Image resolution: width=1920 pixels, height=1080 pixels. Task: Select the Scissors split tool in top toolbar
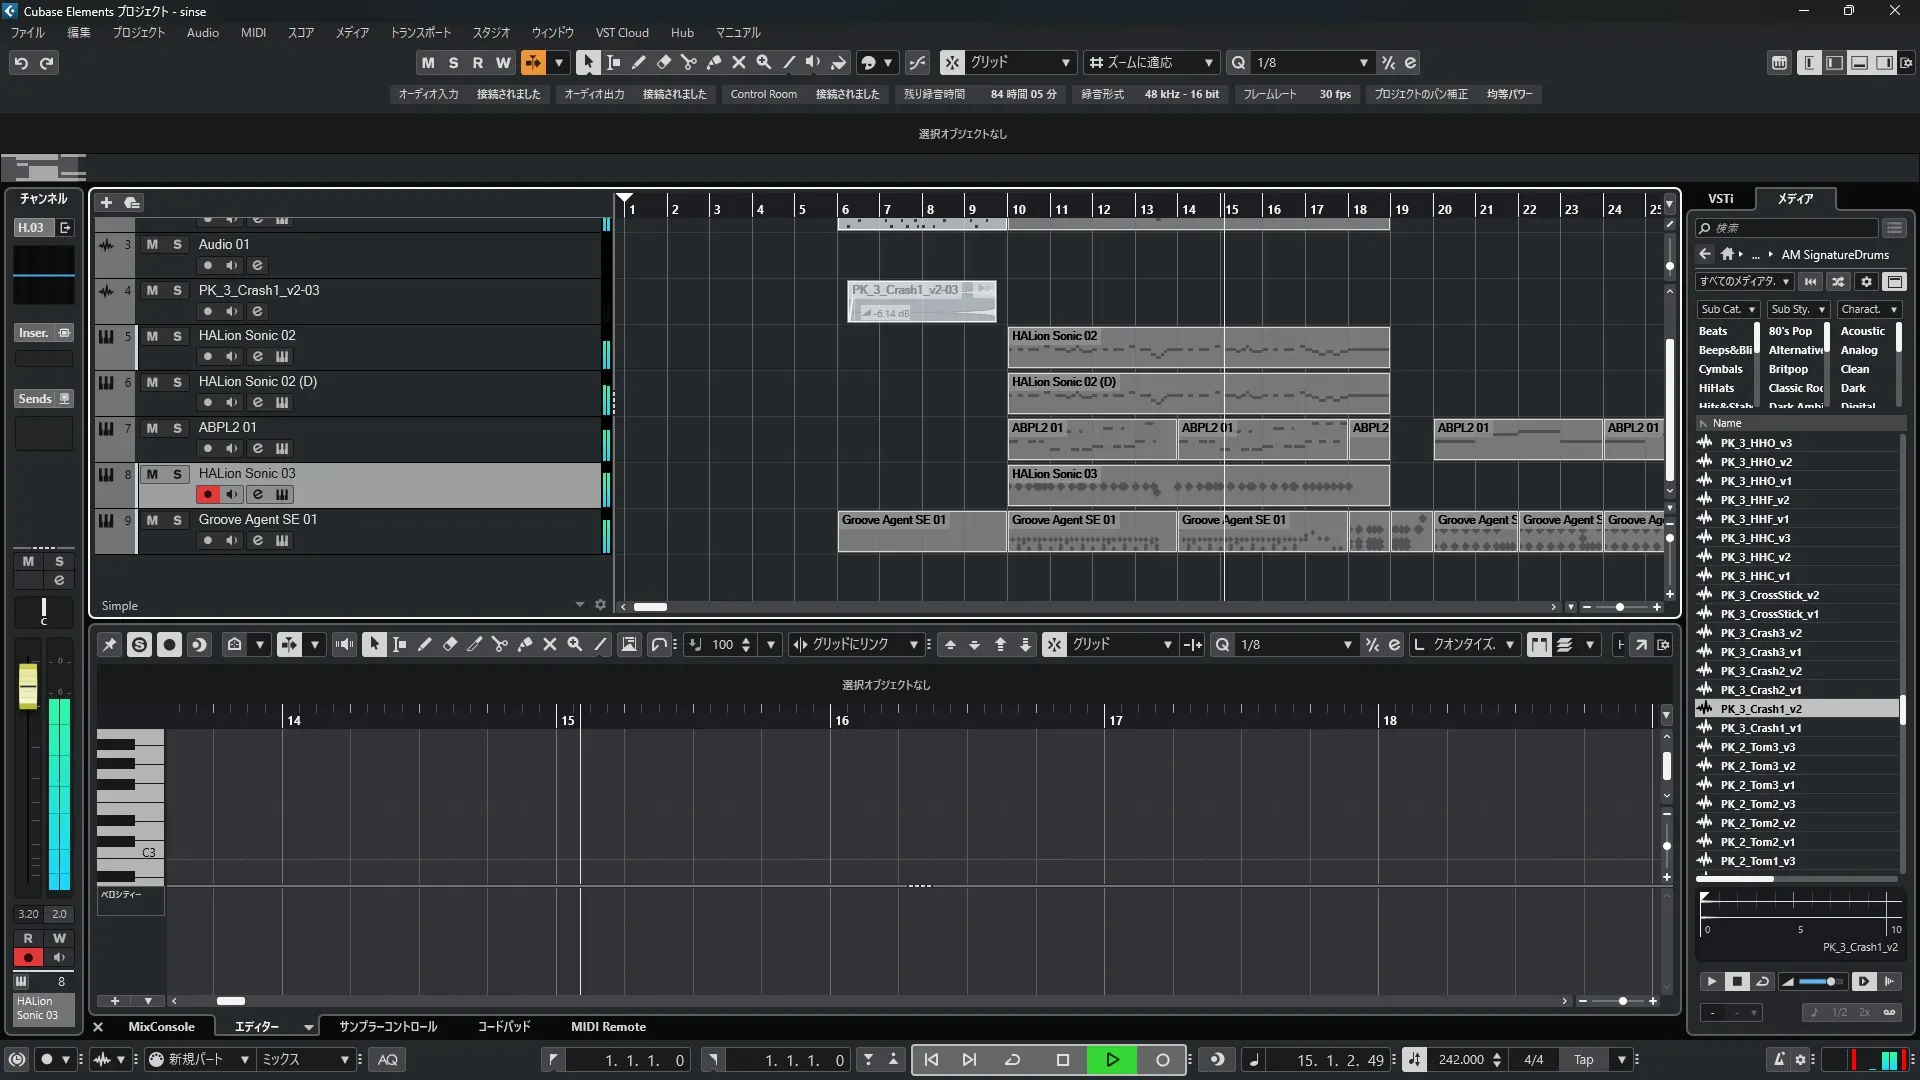point(688,63)
